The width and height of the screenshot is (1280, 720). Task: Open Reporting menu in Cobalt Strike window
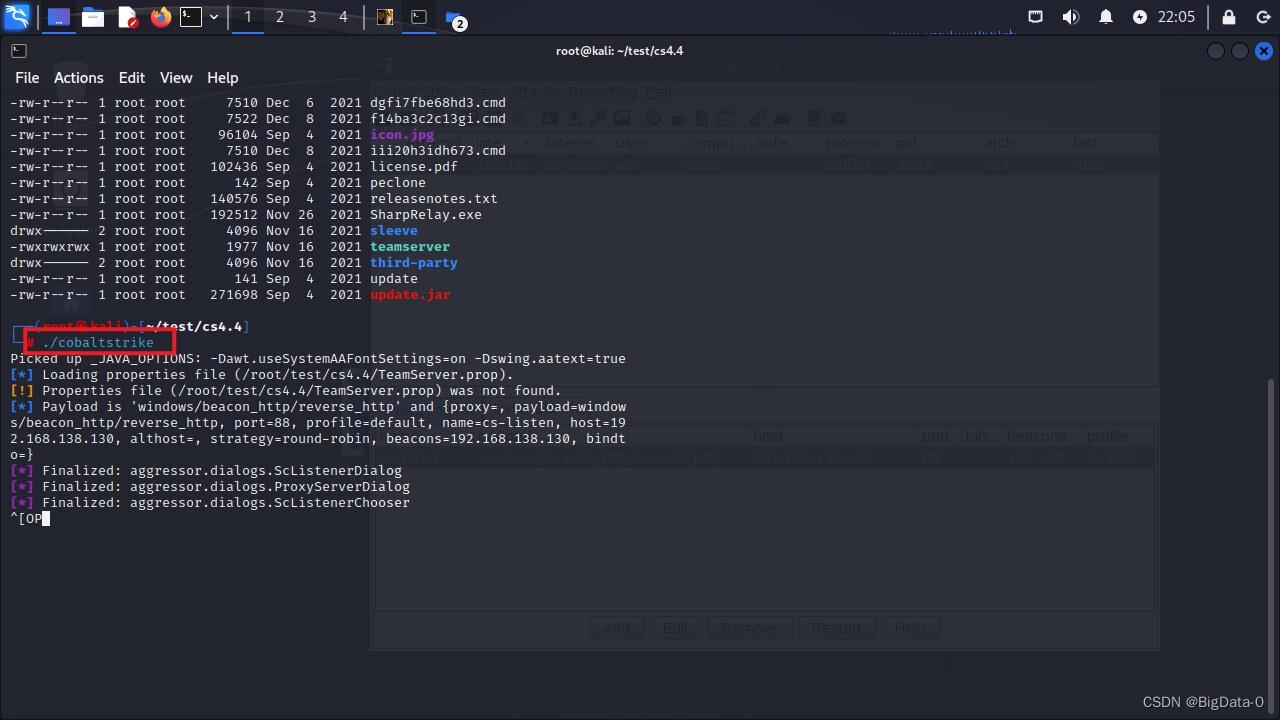point(603,92)
